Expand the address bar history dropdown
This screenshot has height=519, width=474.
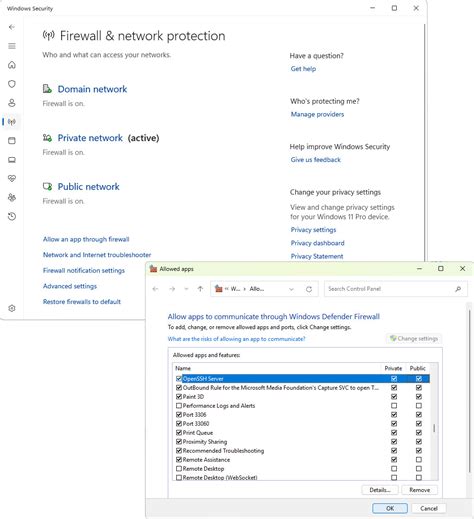(x=291, y=289)
